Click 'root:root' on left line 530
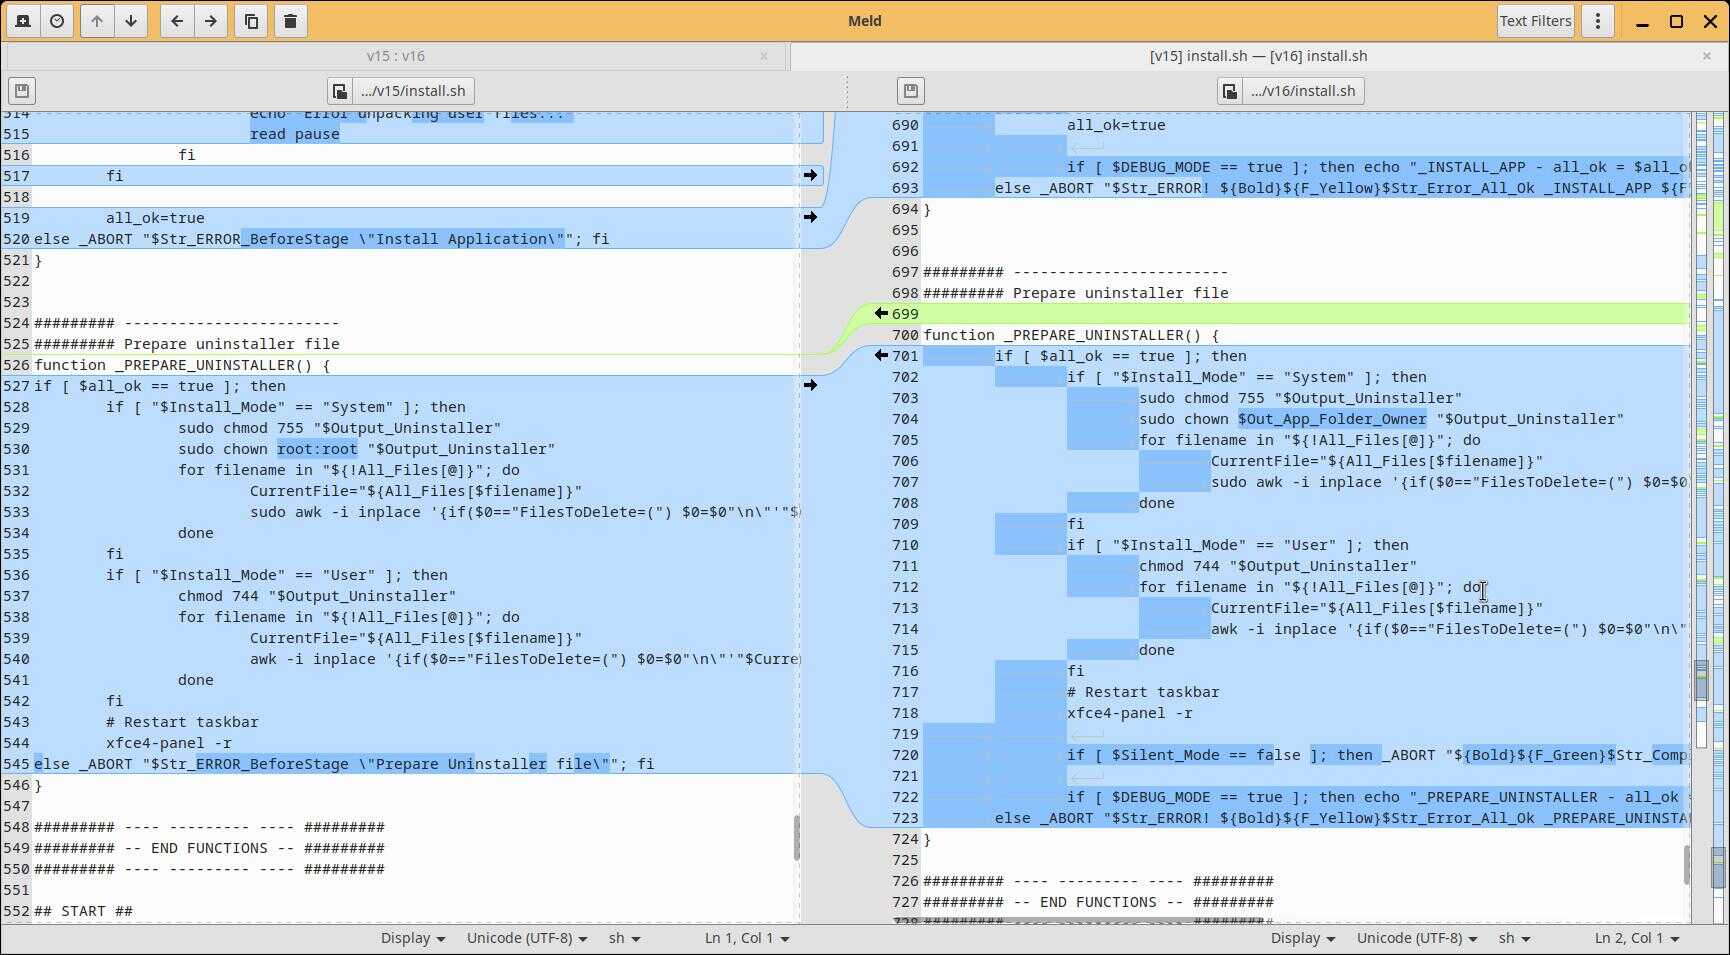 [x=317, y=449]
